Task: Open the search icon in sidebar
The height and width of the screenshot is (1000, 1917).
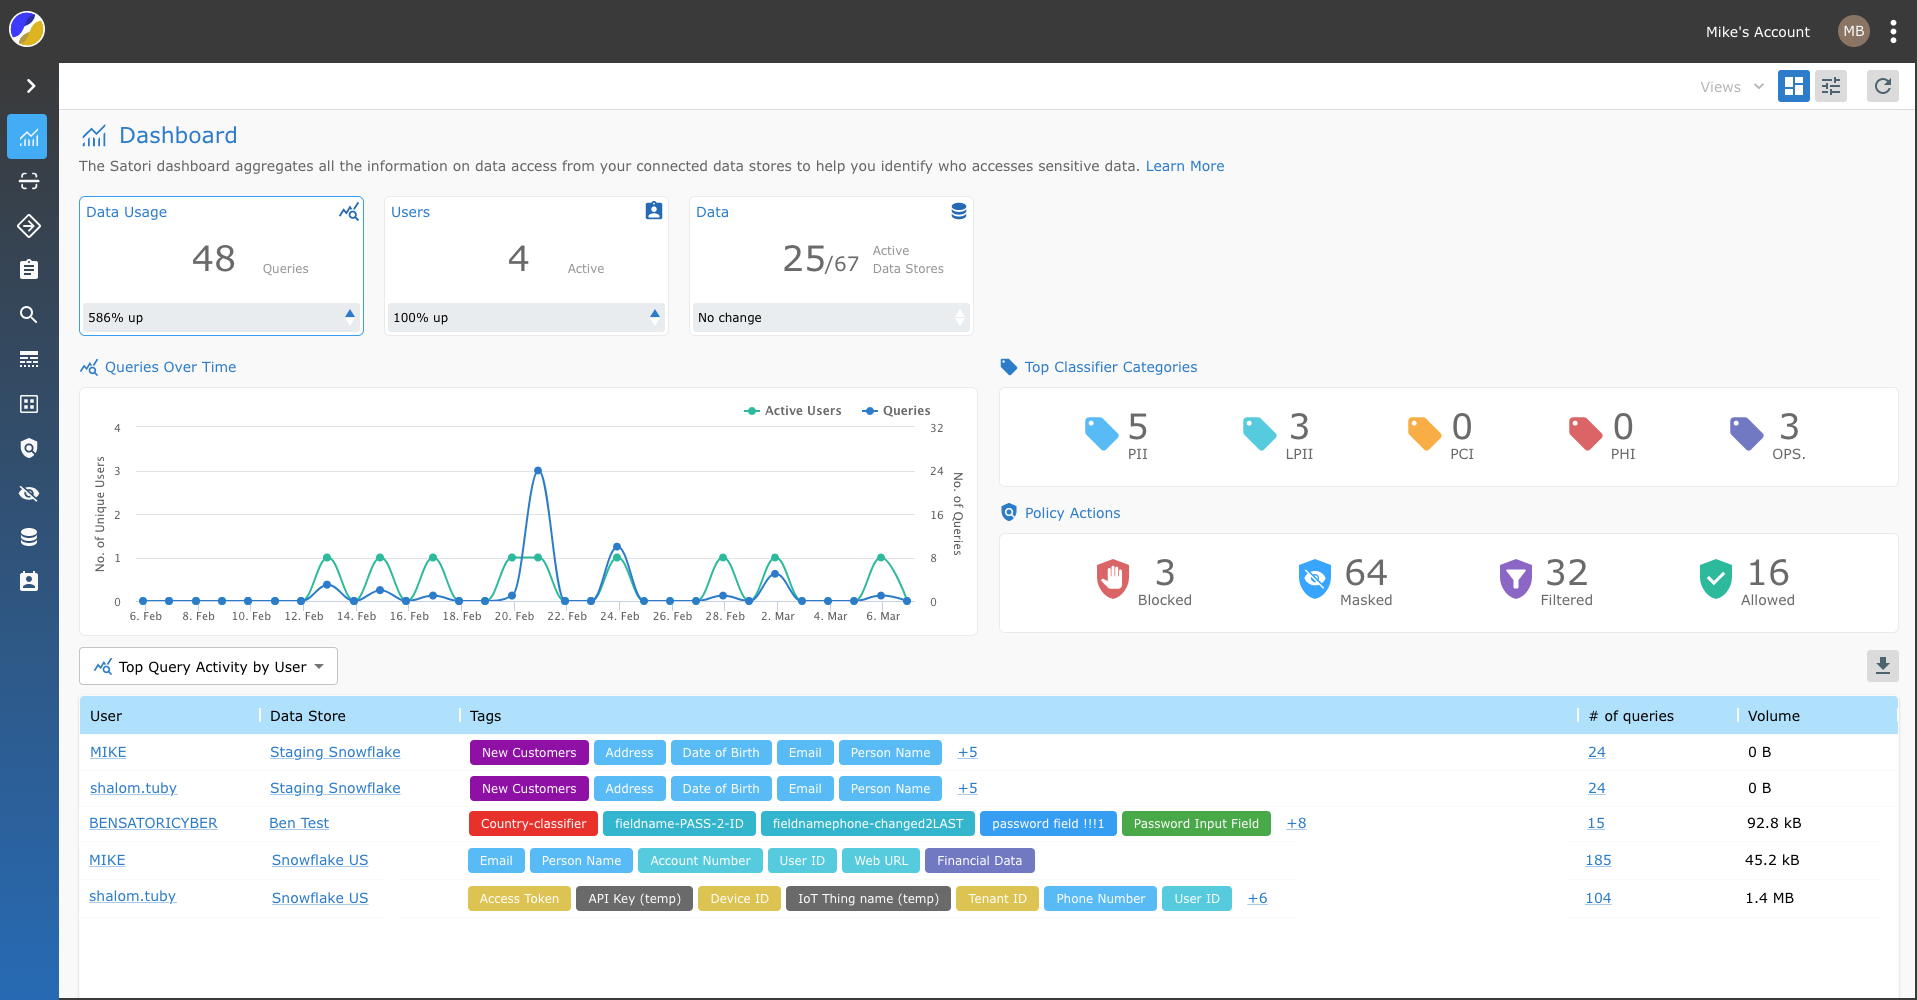Action: pyautogui.click(x=29, y=315)
